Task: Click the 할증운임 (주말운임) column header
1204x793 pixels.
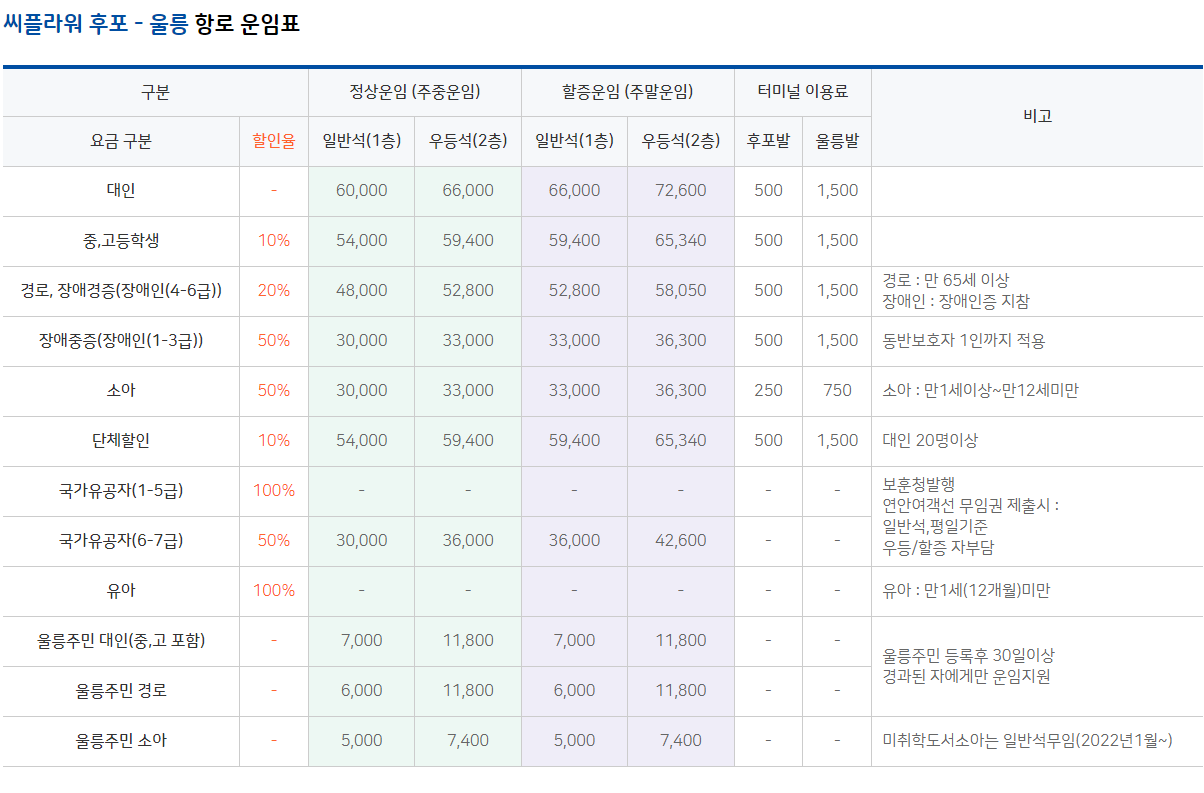Action: (628, 92)
